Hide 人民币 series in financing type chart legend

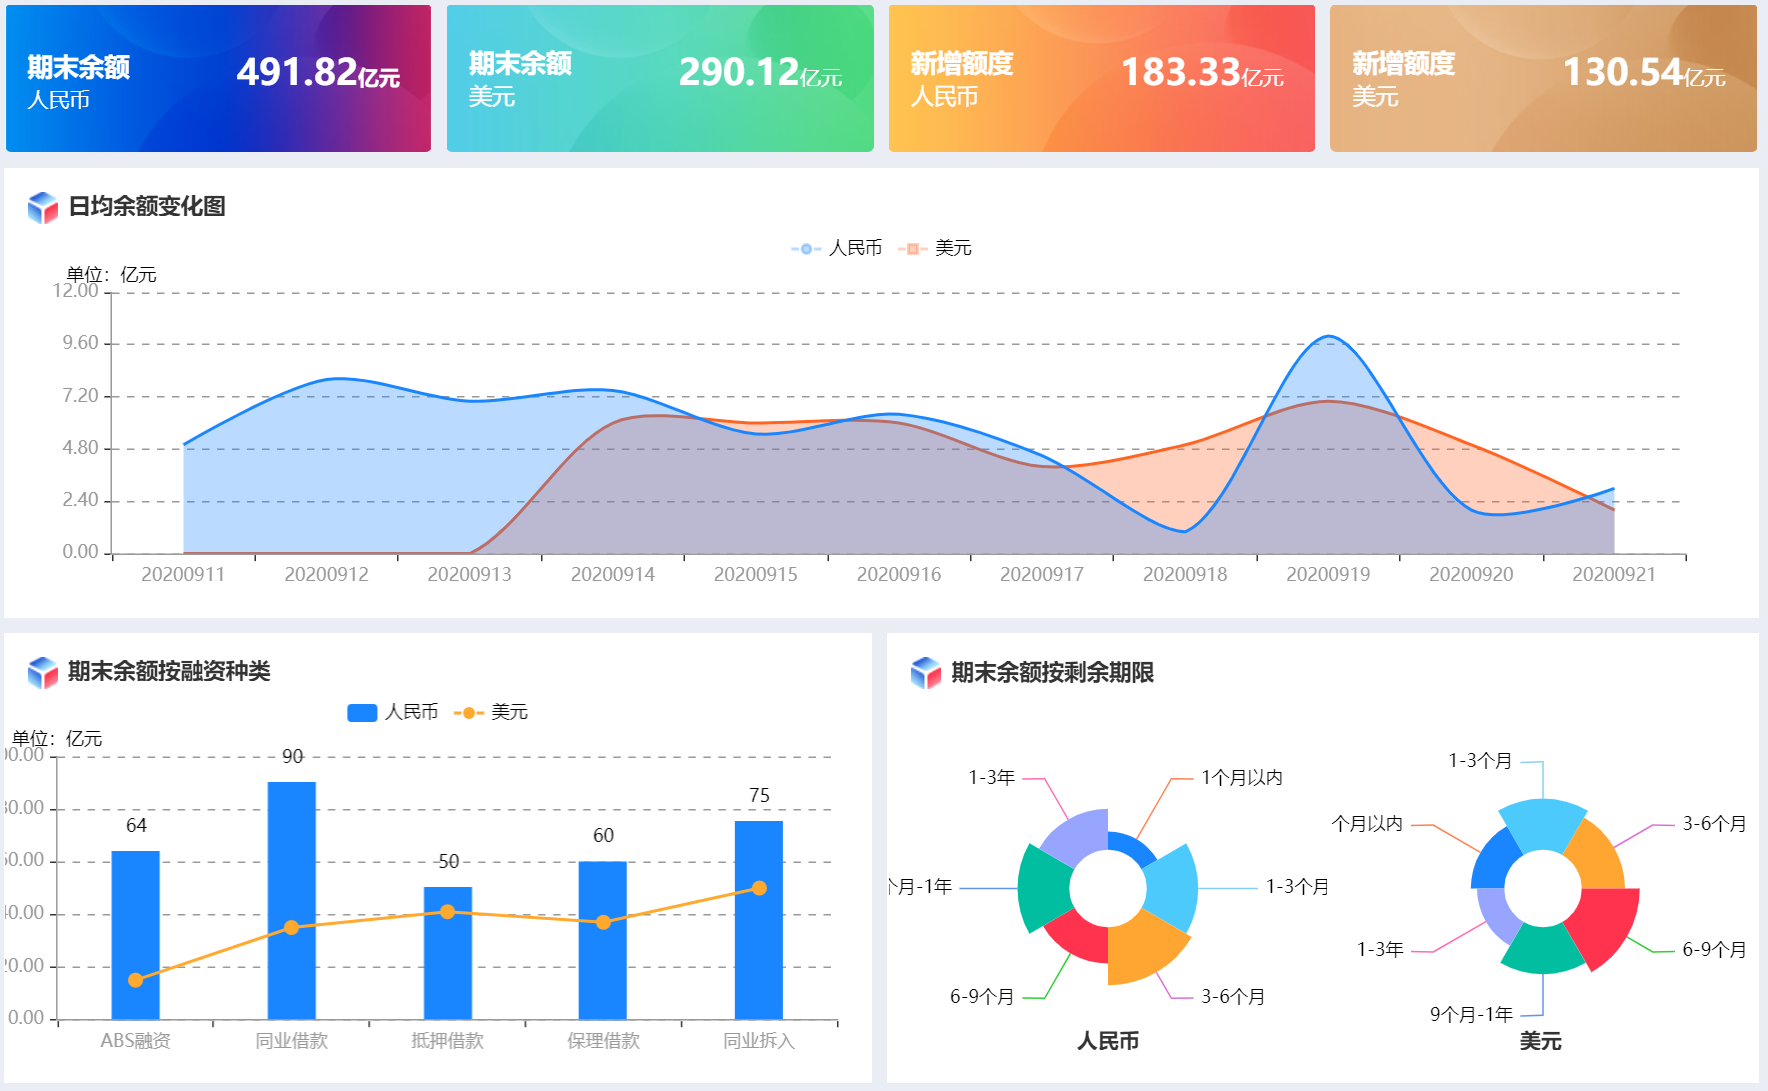[x=393, y=712]
